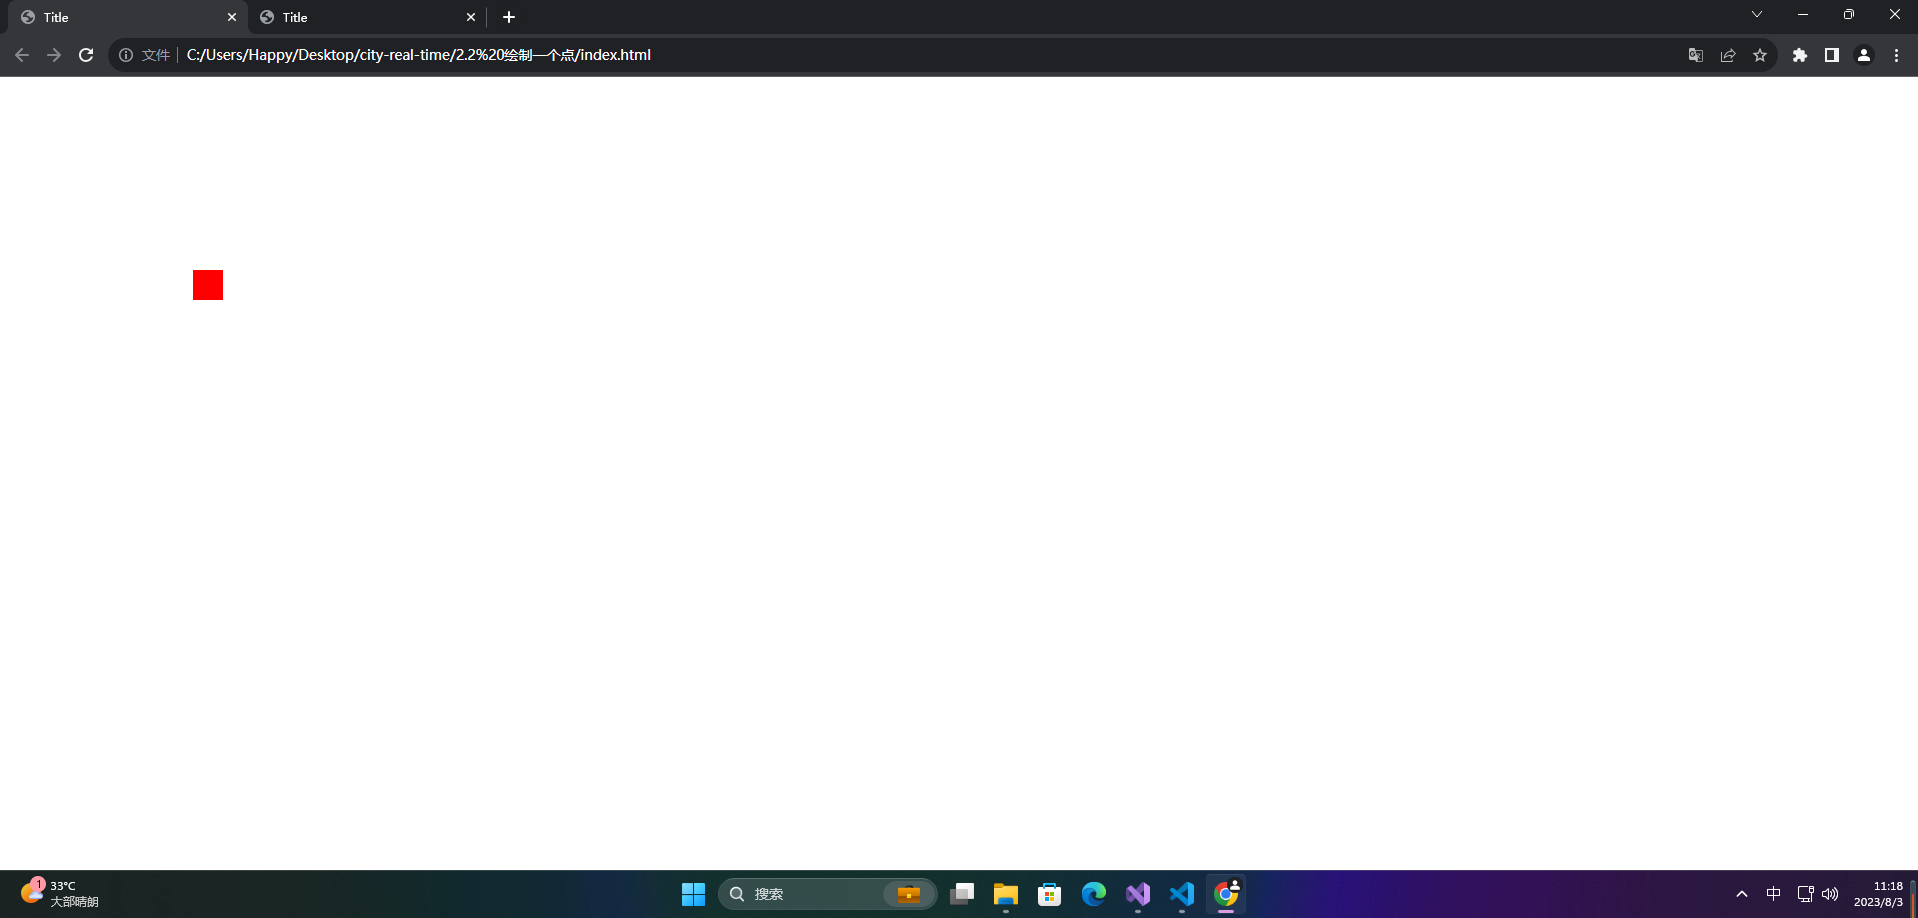Bookmark this page with the star
Viewport: 1918px width, 918px height.
click(x=1760, y=55)
